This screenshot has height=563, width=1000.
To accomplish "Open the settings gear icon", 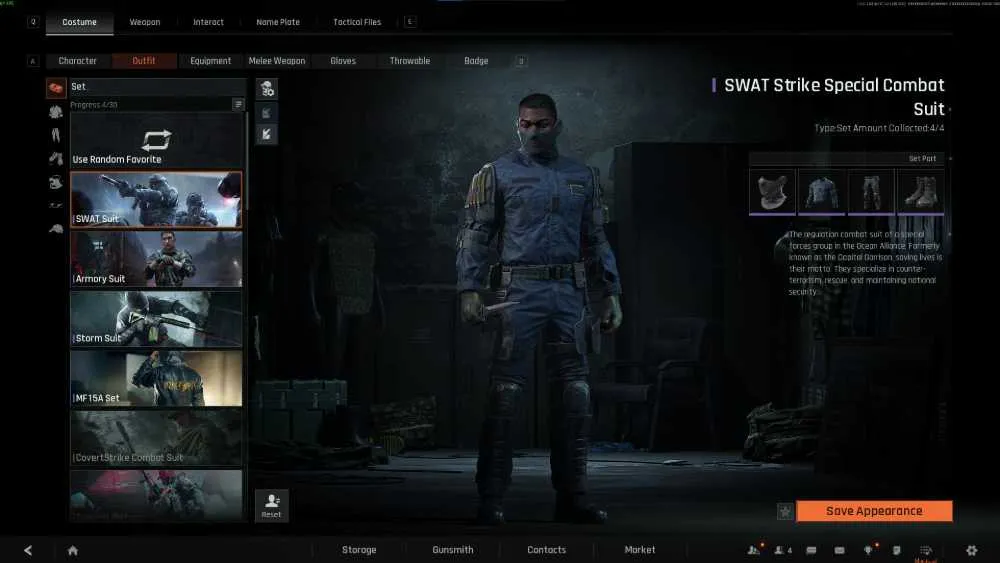I will pos(971,550).
